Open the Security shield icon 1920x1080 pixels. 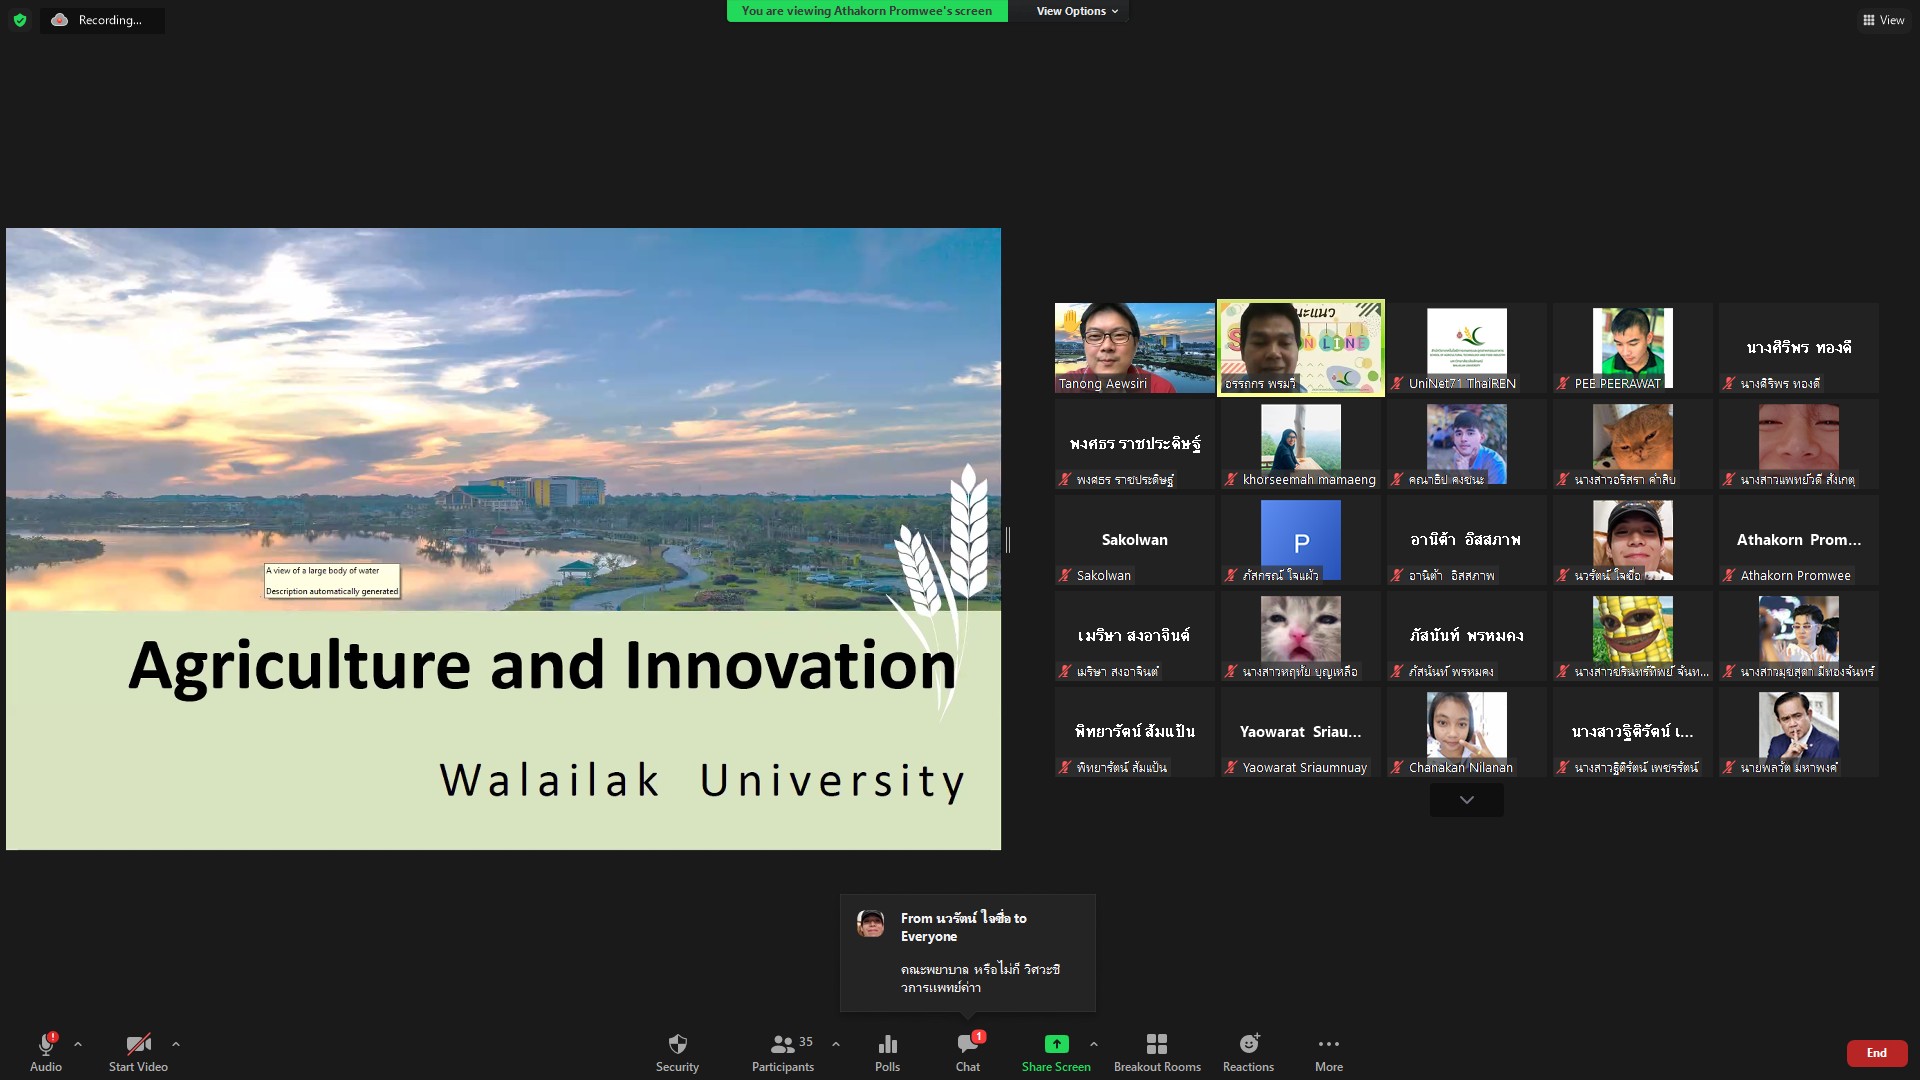pyautogui.click(x=677, y=1045)
